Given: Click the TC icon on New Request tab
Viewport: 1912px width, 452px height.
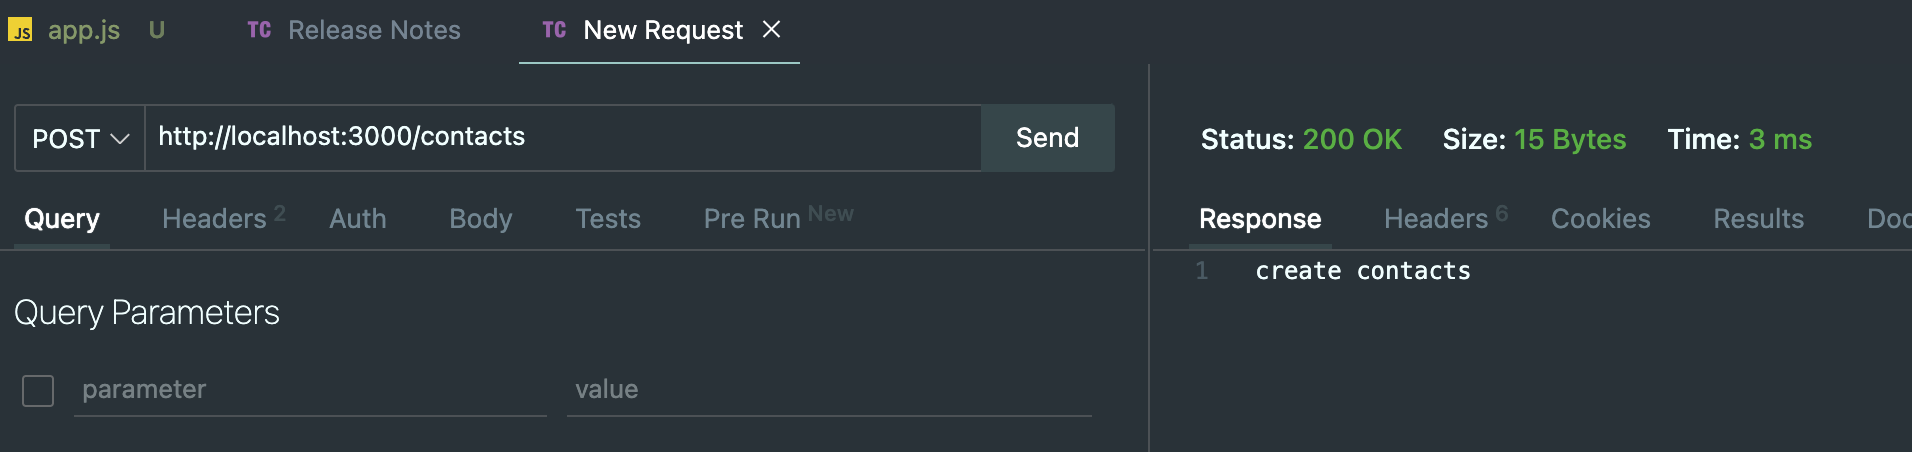Looking at the screenshot, I should point(554,30).
